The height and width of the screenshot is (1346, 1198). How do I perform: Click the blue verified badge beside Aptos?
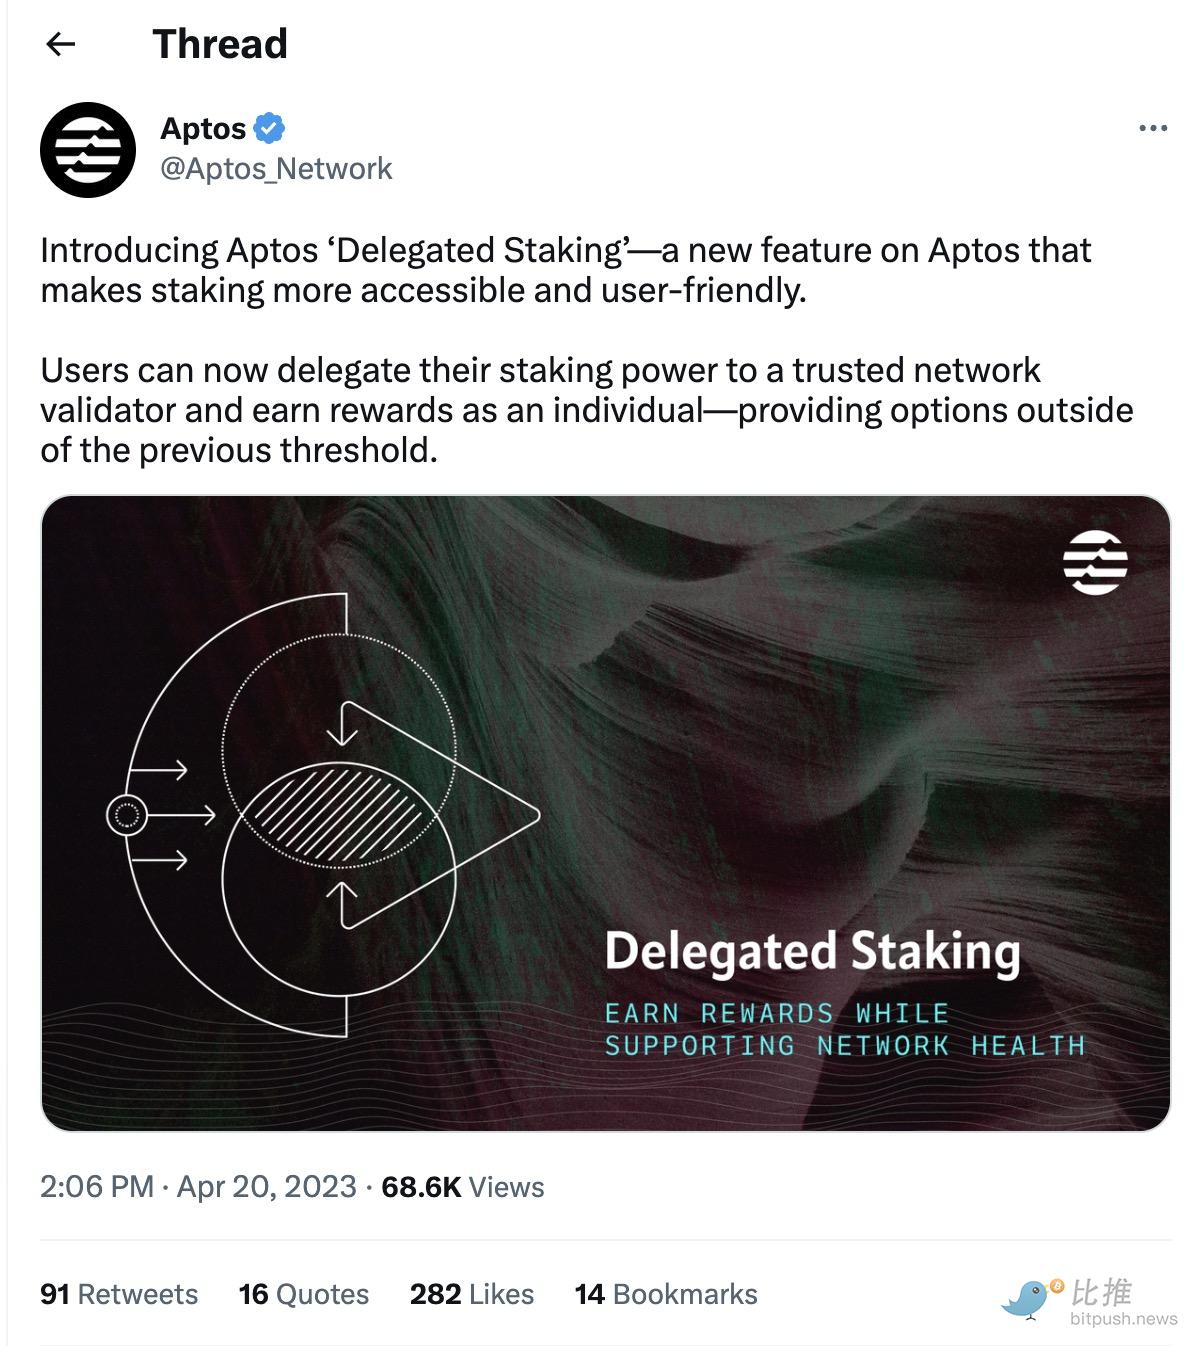pos(269,128)
